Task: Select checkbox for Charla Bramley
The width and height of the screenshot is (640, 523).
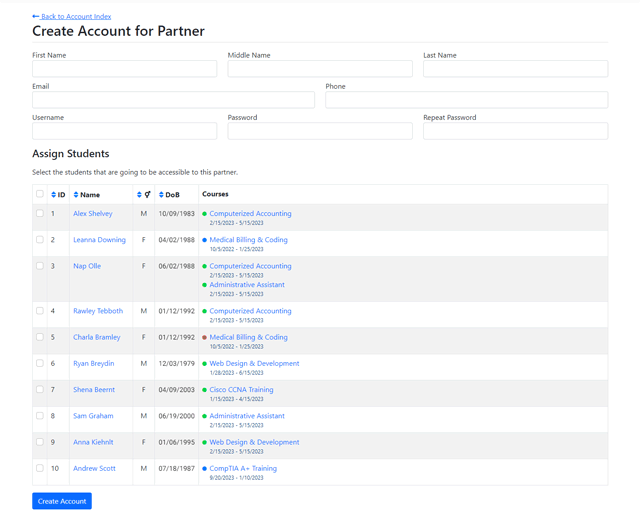Action: 40,337
